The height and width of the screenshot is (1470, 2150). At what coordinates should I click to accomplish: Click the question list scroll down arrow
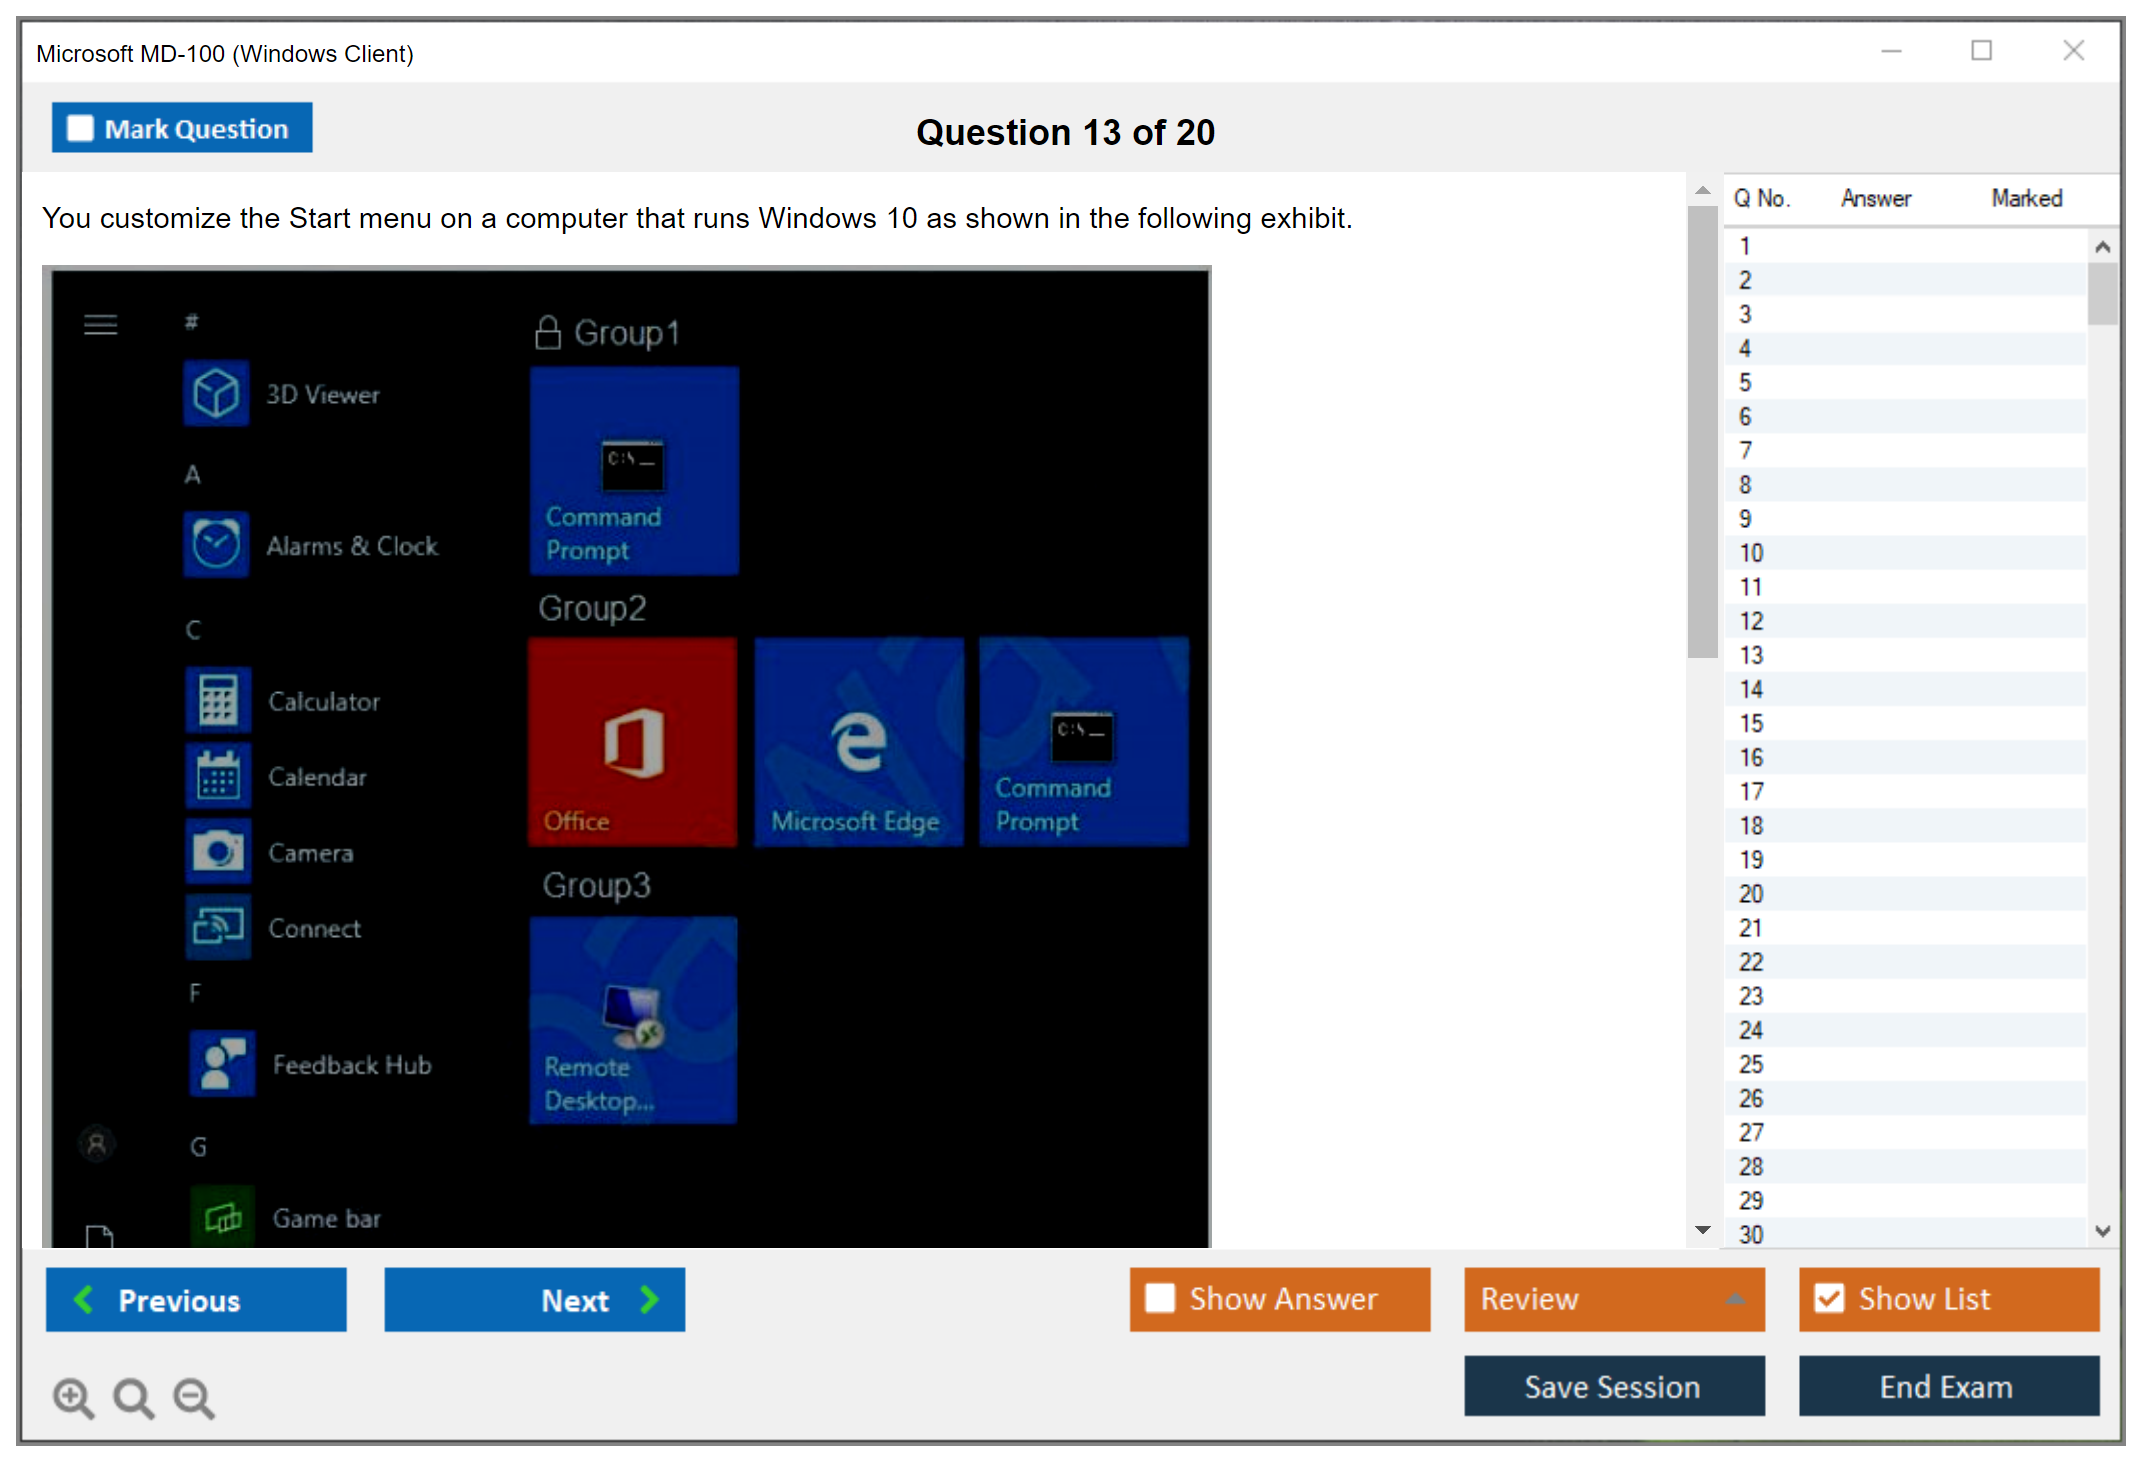pos(2102,1231)
